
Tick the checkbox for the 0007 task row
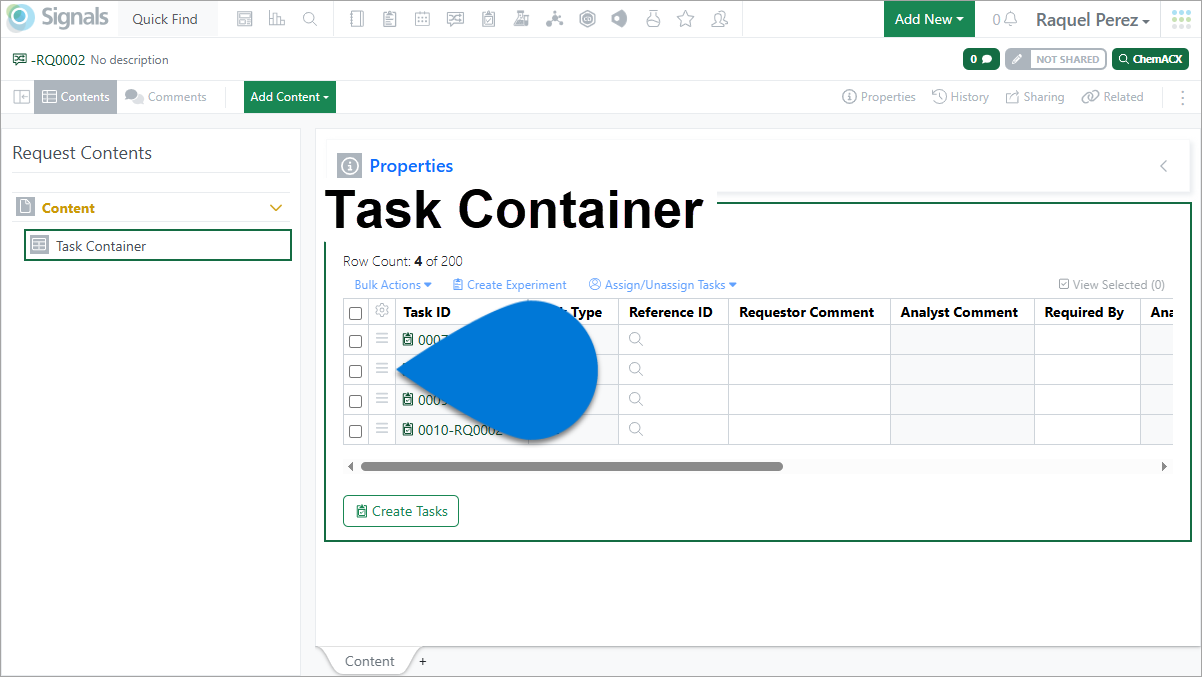click(x=355, y=341)
